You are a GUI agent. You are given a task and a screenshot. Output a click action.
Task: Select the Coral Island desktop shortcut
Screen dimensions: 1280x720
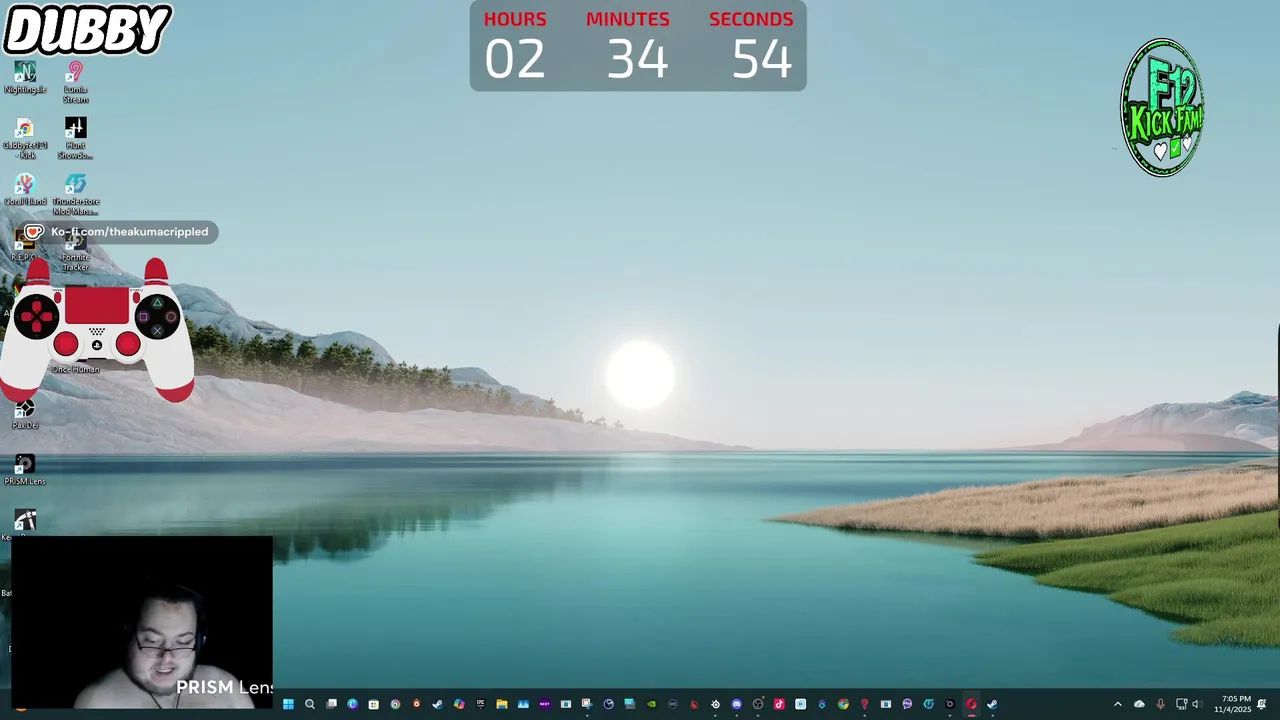25,190
